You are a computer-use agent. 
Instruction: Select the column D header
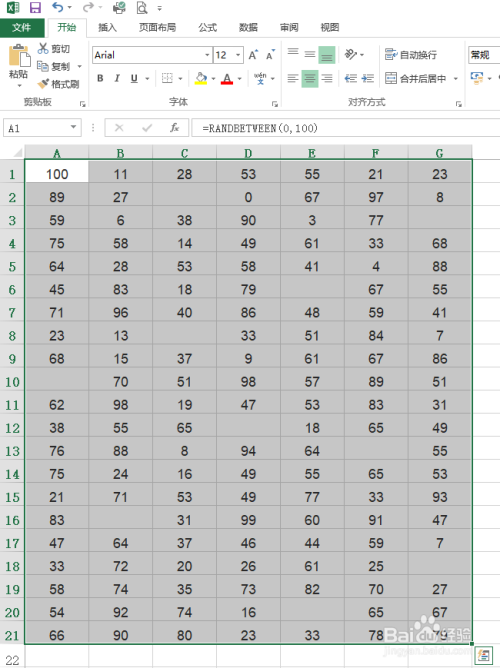(248, 153)
